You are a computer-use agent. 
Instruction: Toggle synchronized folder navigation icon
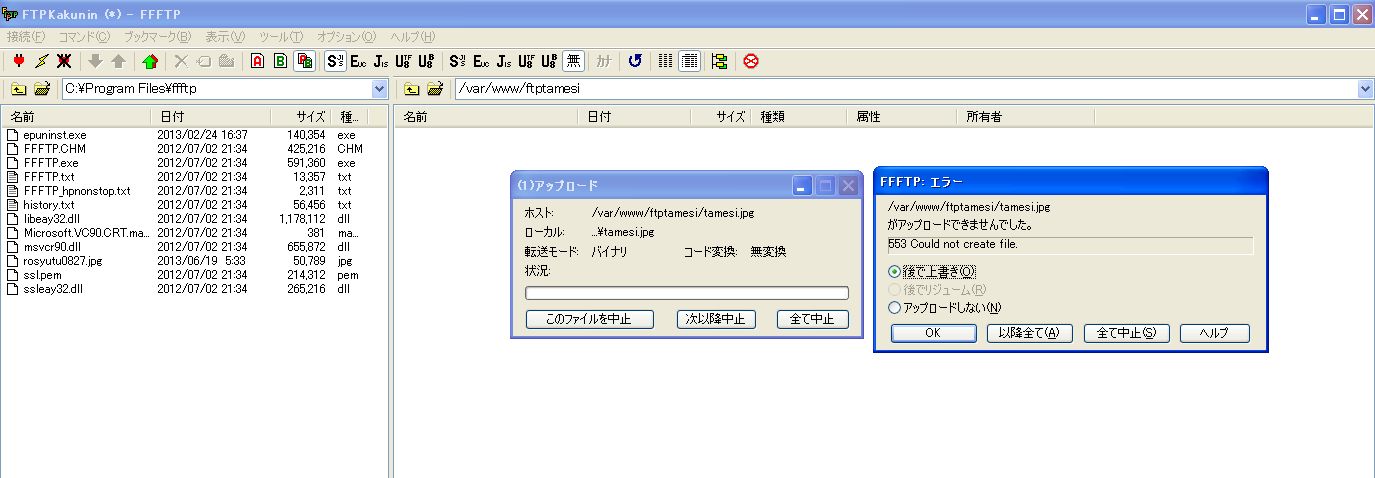(x=720, y=61)
